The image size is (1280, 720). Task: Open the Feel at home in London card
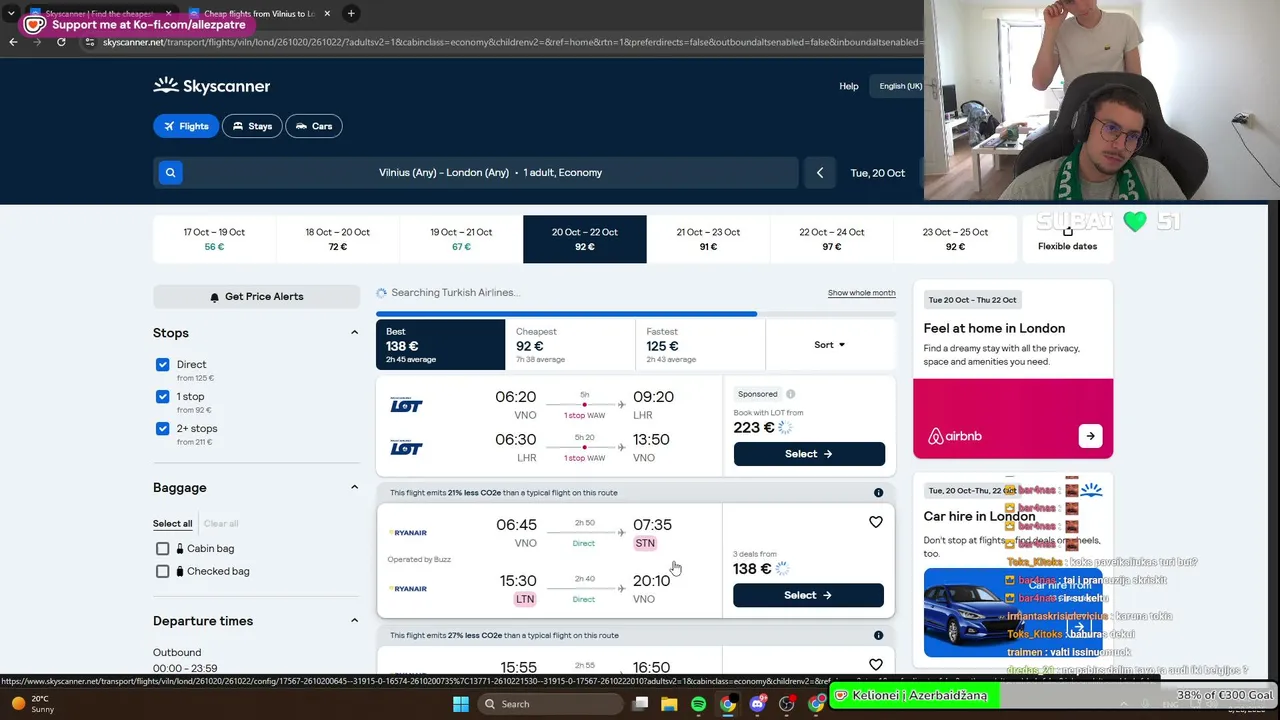1013,369
